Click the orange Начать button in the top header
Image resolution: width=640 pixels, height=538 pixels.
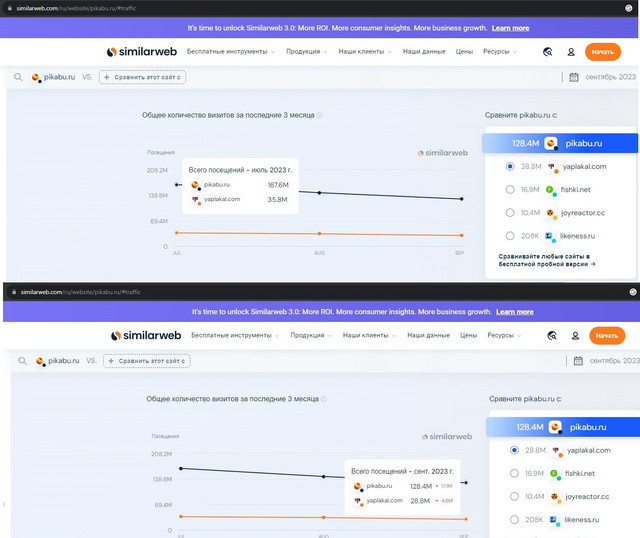pyautogui.click(x=603, y=52)
